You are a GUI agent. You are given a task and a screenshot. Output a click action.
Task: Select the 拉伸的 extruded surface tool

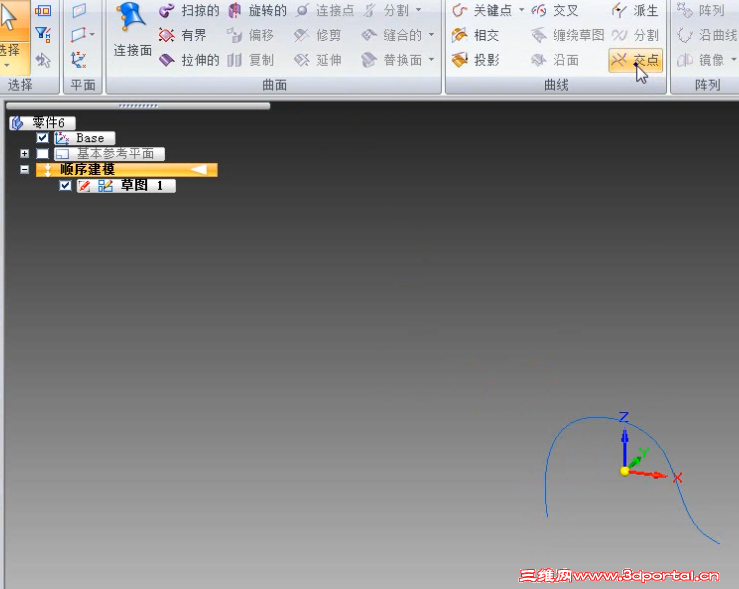click(x=189, y=60)
